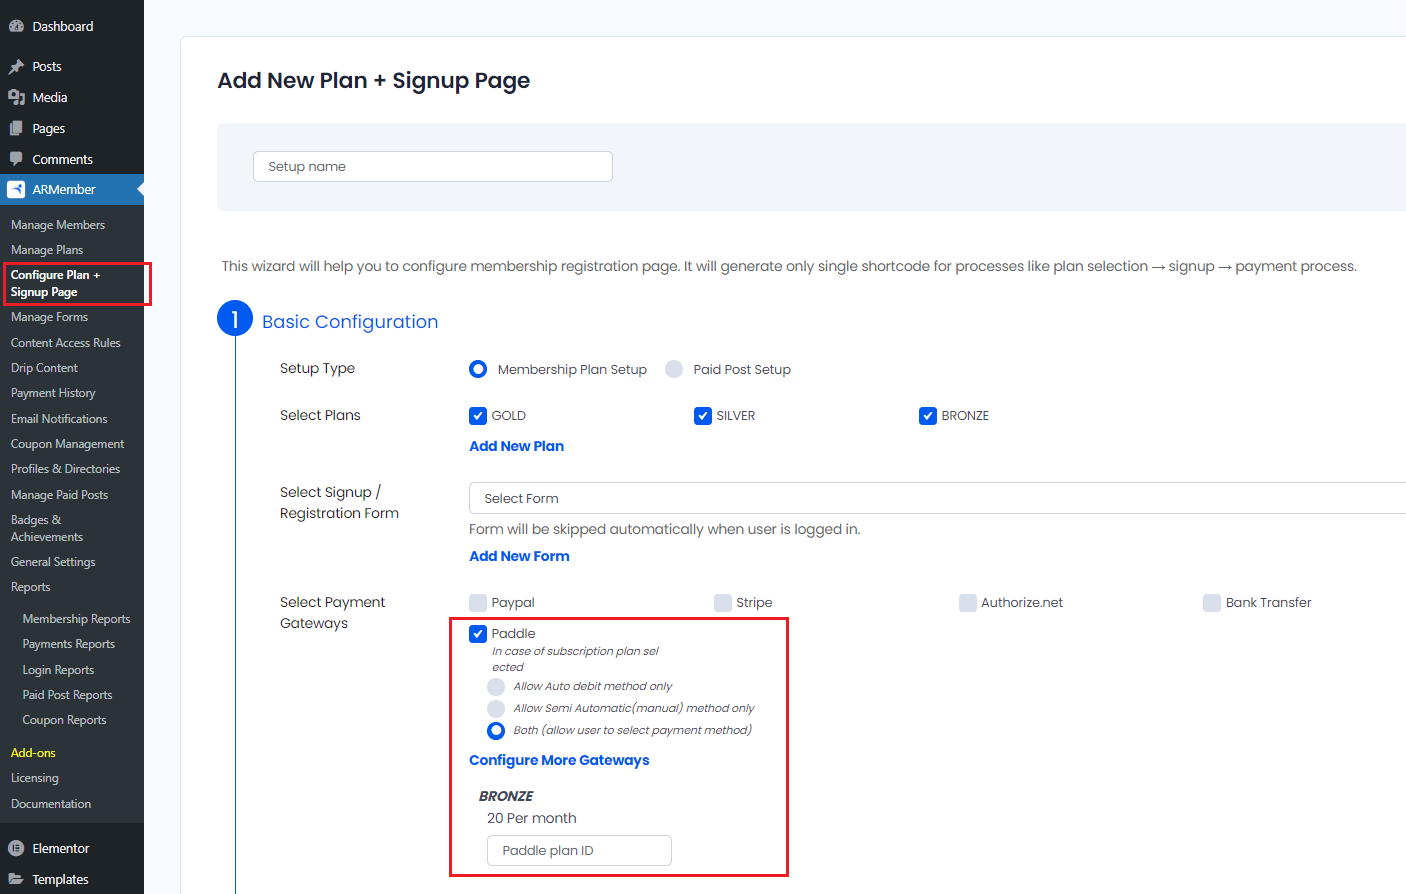Go to Manage Forms submenu
This screenshot has height=894, width=1406.
[x=49, y=317]
